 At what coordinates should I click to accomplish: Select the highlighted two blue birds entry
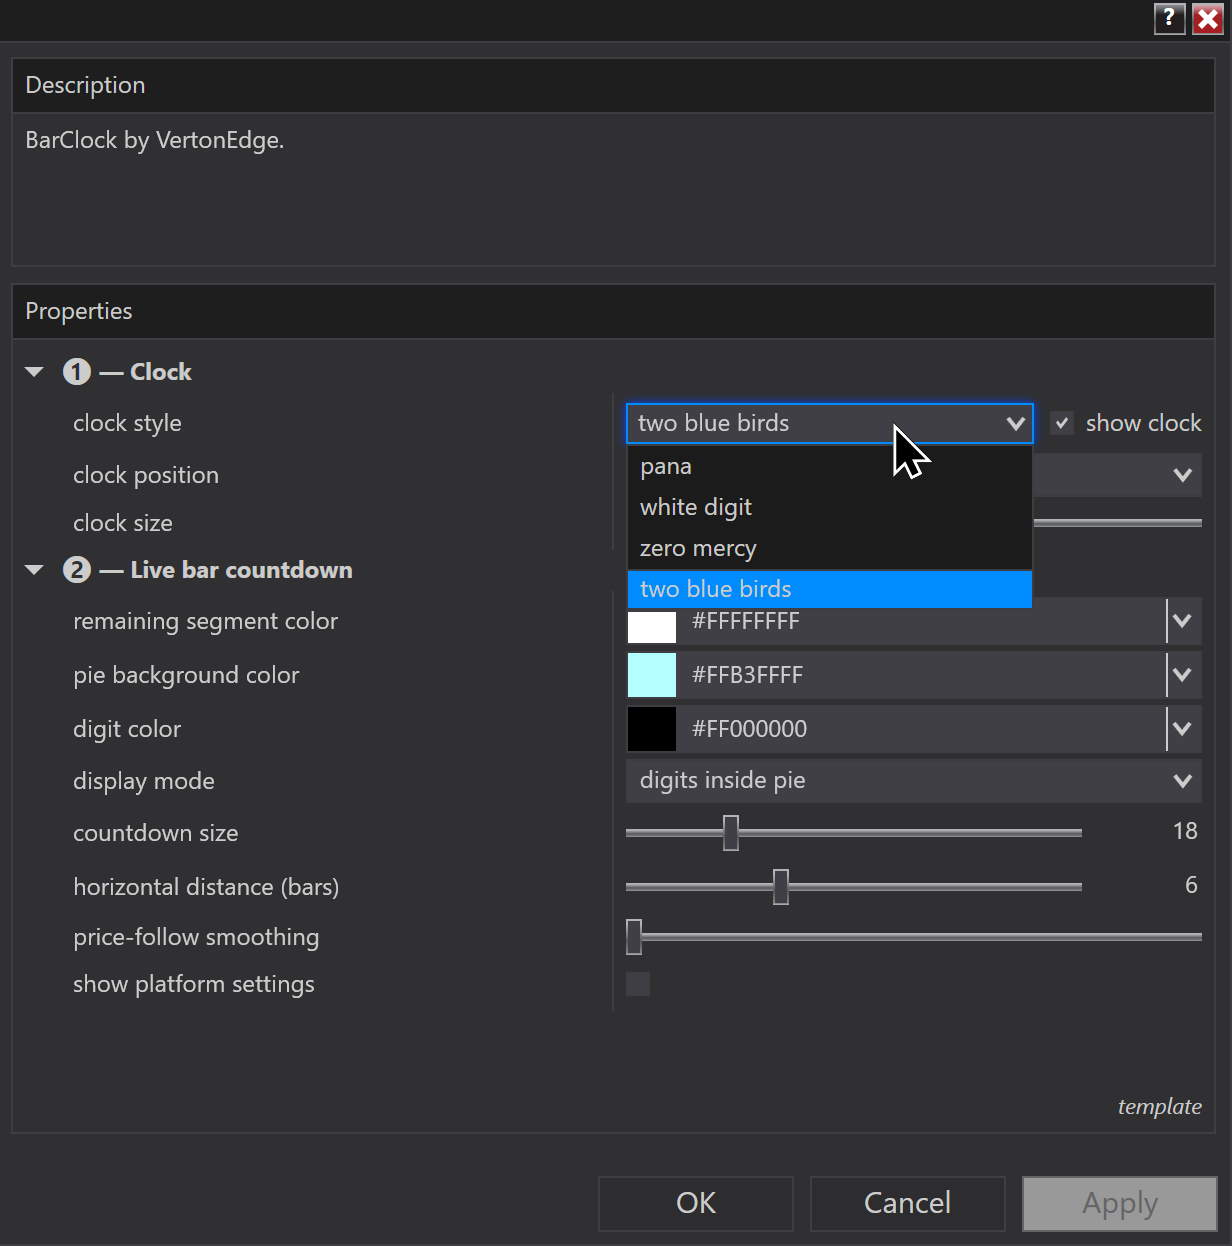pyautogui.click(x=830, y=589)
